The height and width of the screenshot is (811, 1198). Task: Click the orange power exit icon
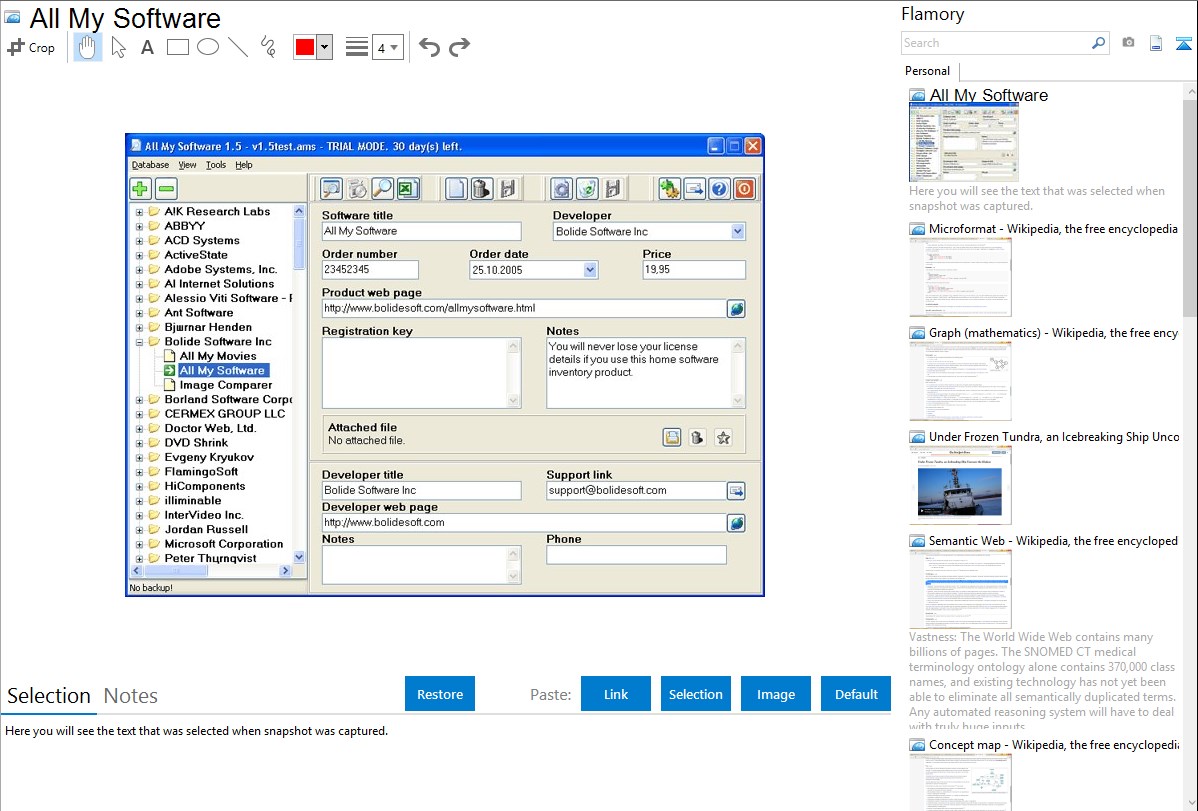pos(744,189)
